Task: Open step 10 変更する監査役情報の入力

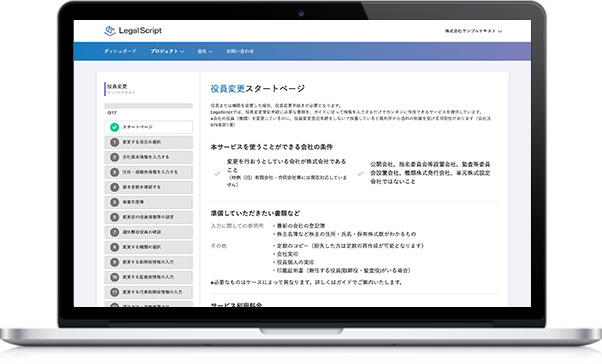Action: [149, 277]
